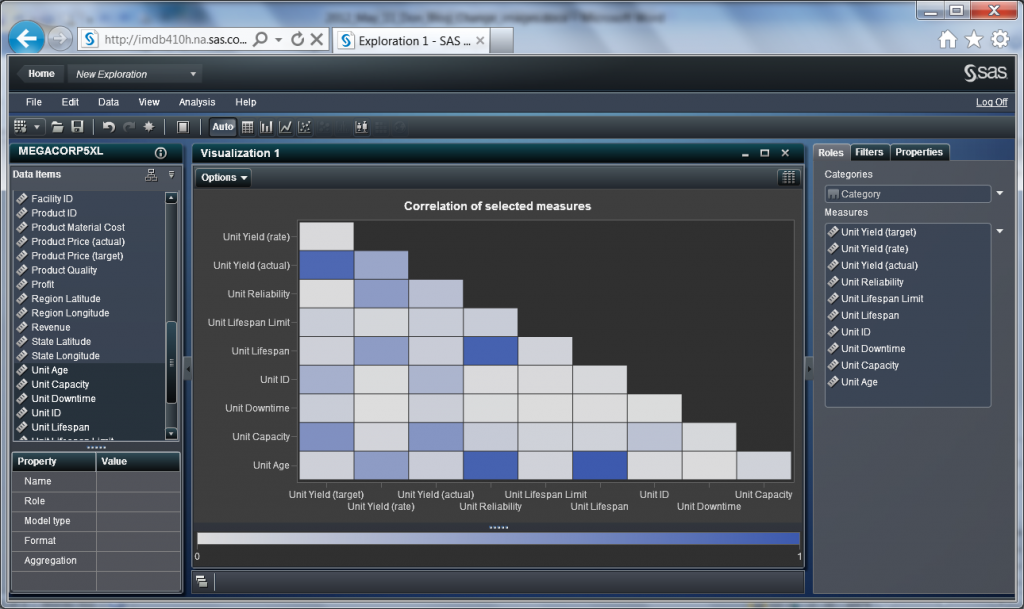Select the line chart visualization icon
This screenshot has height=609, width=1024.
click(x=285, y=127)
